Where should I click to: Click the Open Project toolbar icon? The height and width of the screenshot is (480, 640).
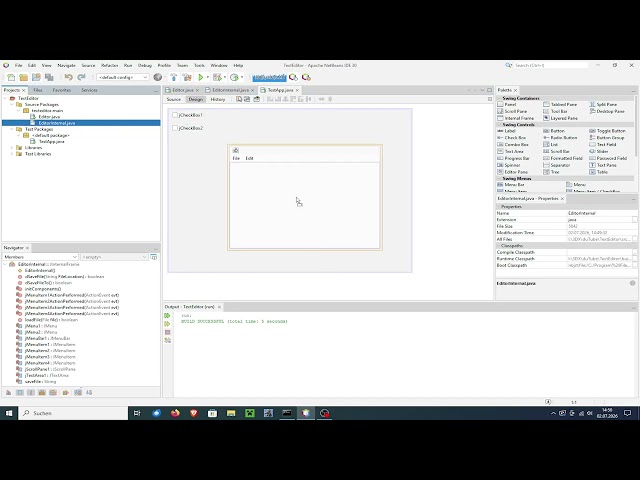[36, 77]
